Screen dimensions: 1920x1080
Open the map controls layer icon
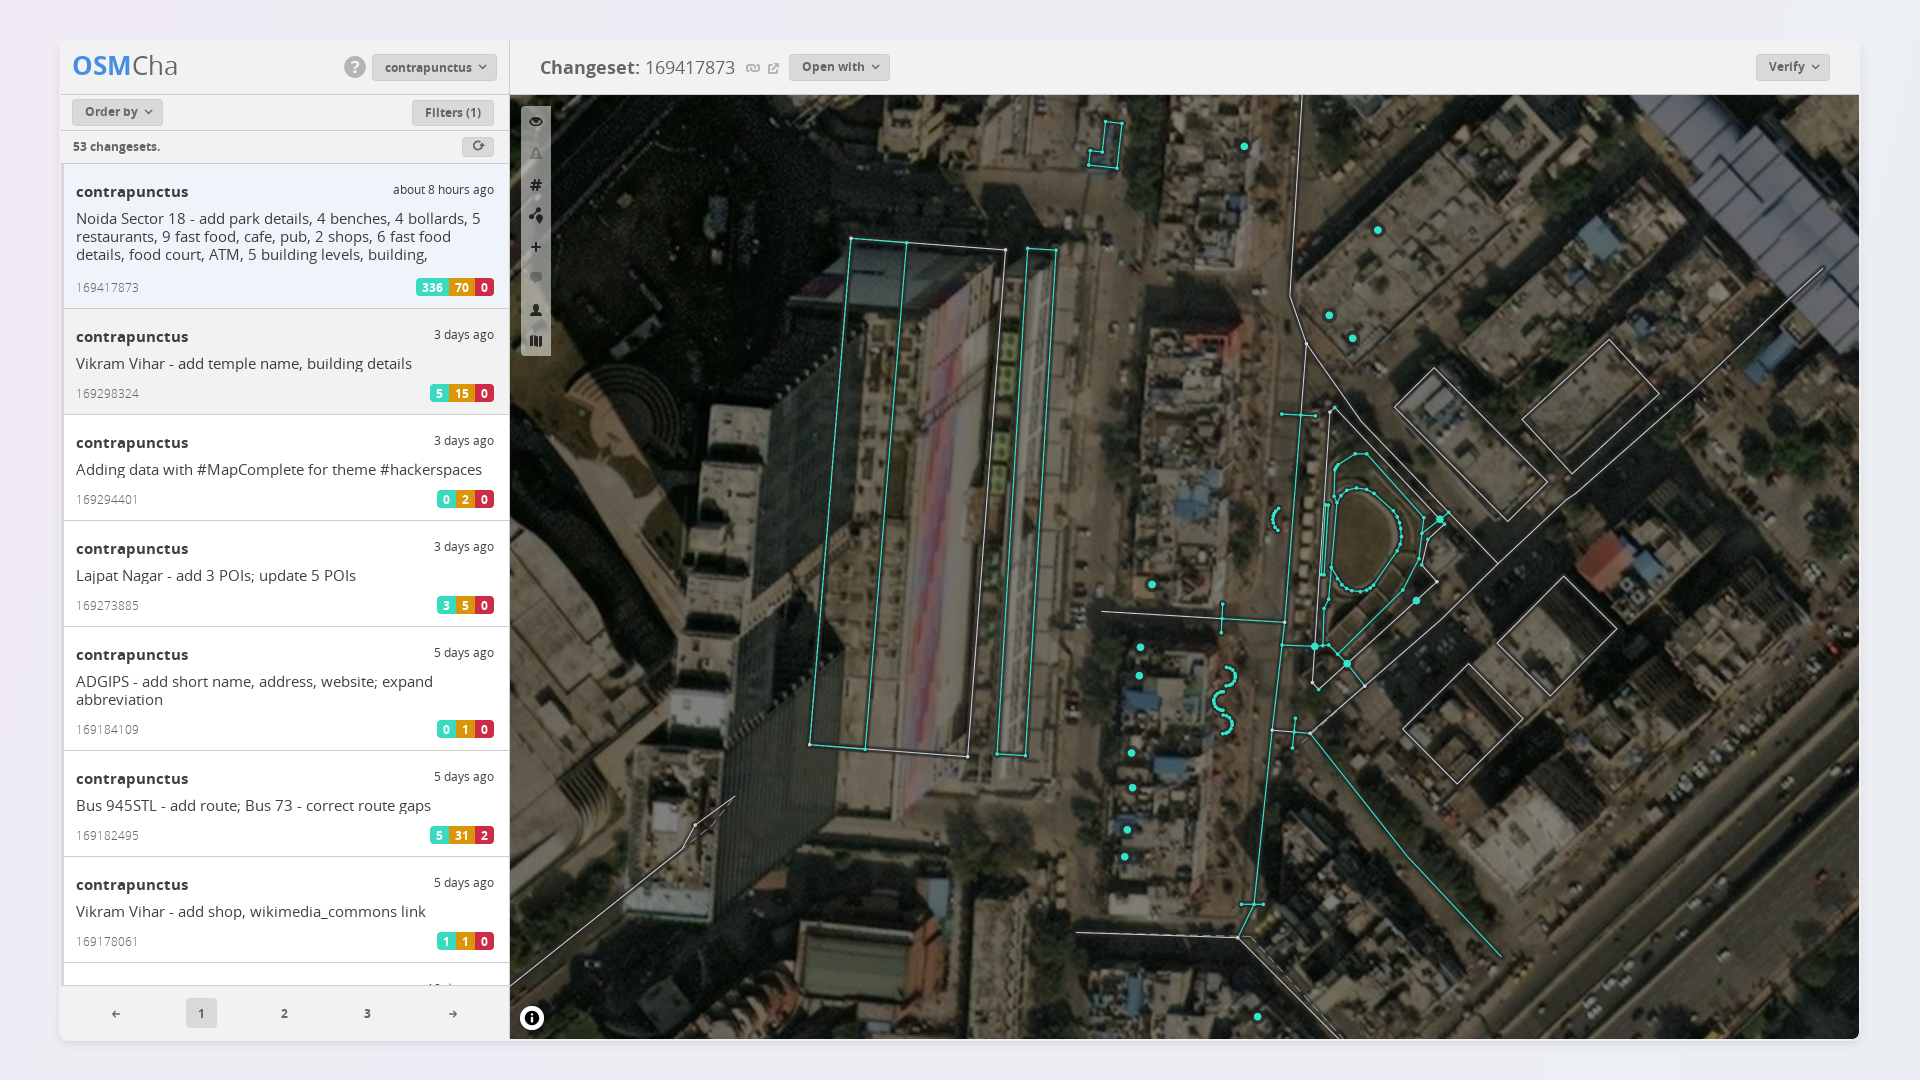pos(536,341)
